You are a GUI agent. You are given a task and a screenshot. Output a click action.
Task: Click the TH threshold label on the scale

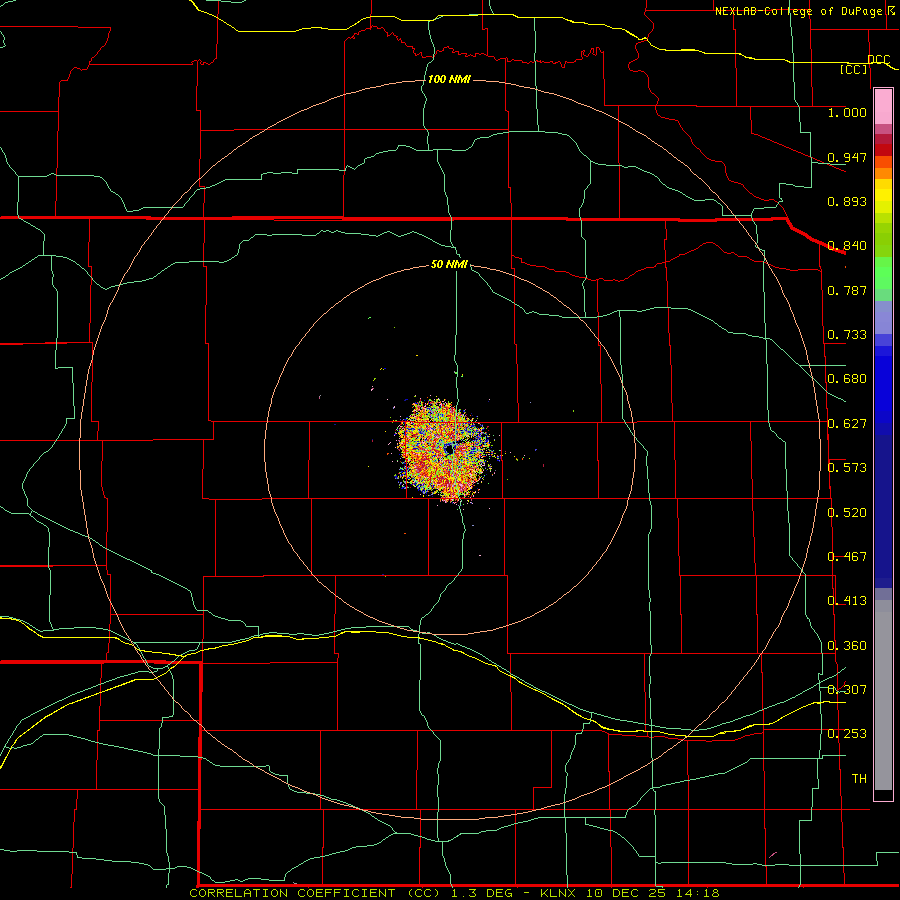[x=859, y=779]
